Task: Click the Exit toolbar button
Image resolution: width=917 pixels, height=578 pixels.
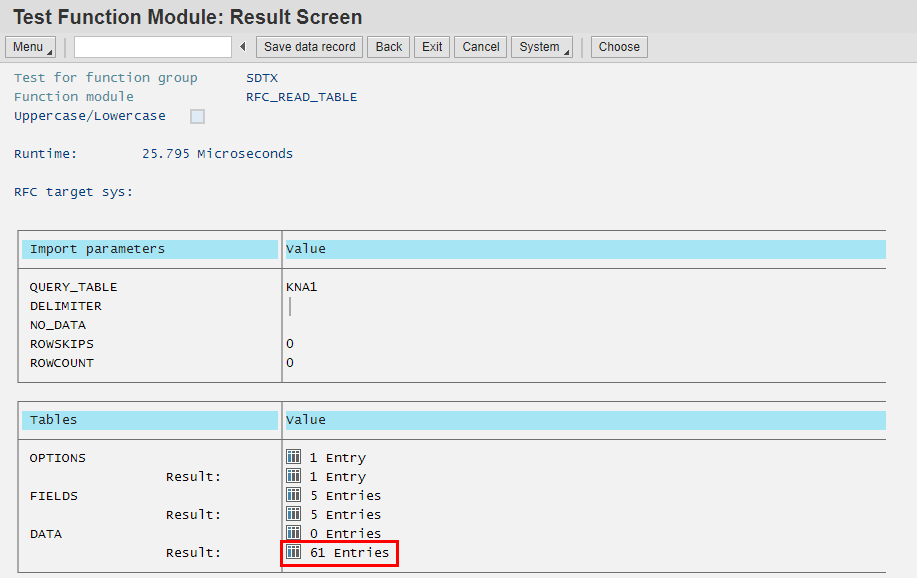Action: coord(432,47)
